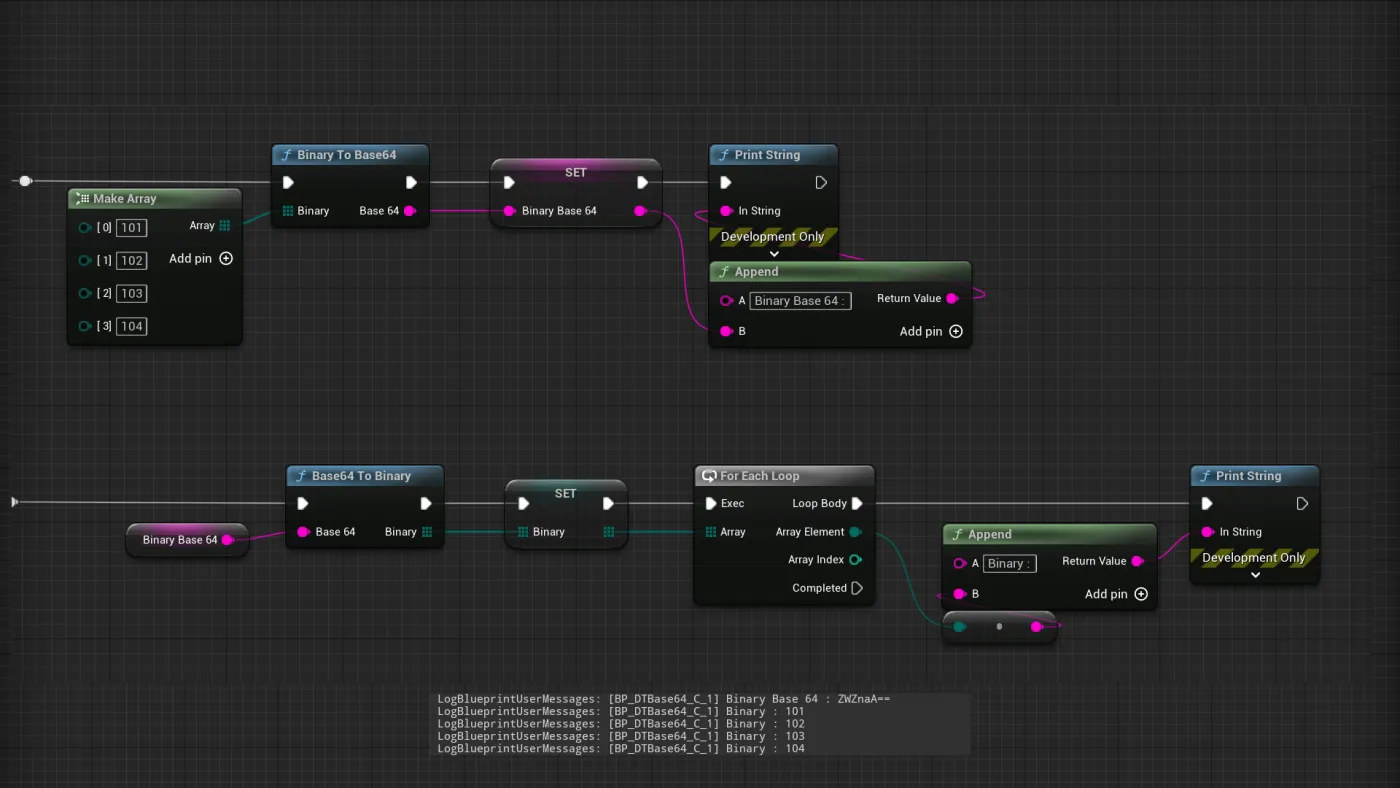Click Base 64 input pin on Base64 To Binary
Screen dimensions: 1400x788
click(303, 532)
